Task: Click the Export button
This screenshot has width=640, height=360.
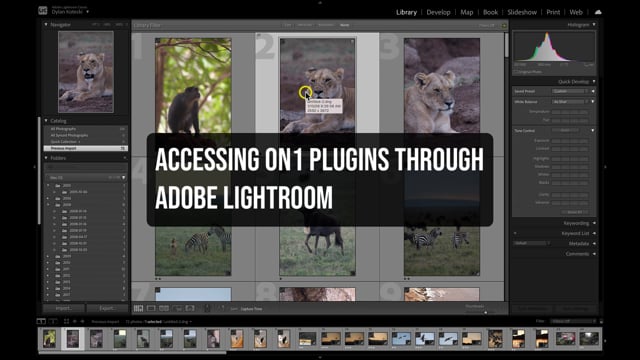Action: (x=107, y=309)
